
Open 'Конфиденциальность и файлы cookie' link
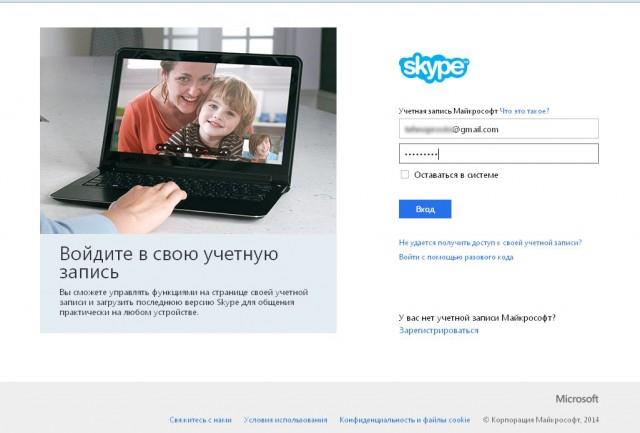(x=404, y=420)
